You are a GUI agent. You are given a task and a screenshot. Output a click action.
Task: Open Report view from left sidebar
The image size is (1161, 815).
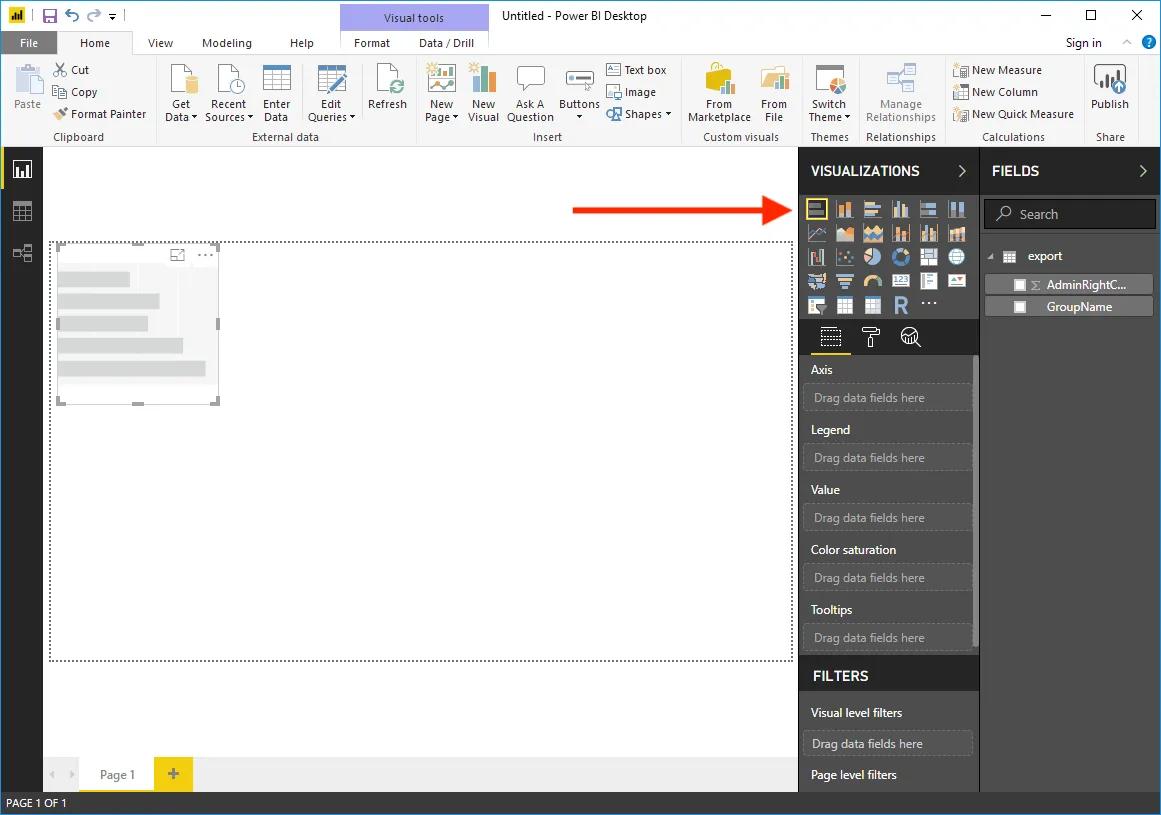pos(22,170)
